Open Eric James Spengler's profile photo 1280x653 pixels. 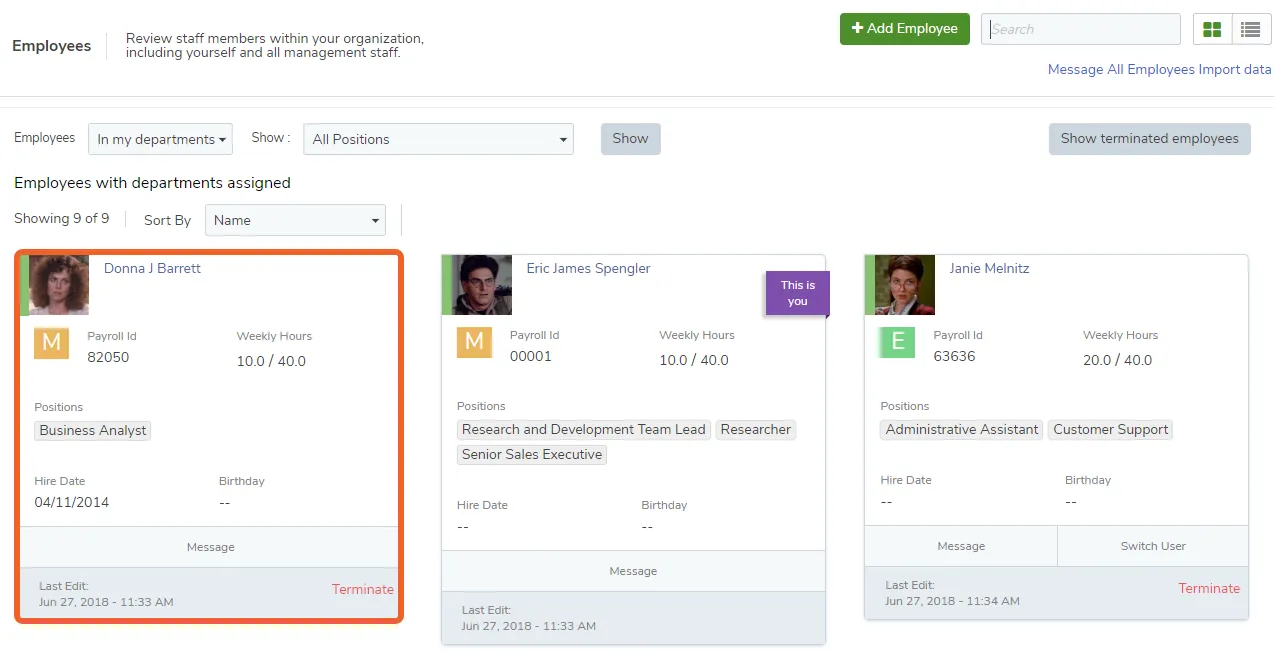[482, 285]
